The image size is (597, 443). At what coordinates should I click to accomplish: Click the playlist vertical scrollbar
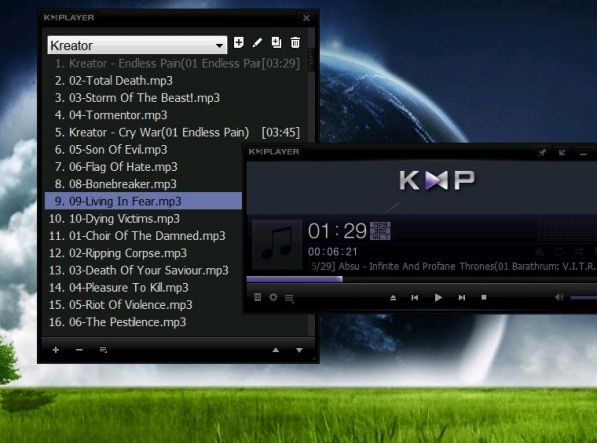click(x=311, y=59)
